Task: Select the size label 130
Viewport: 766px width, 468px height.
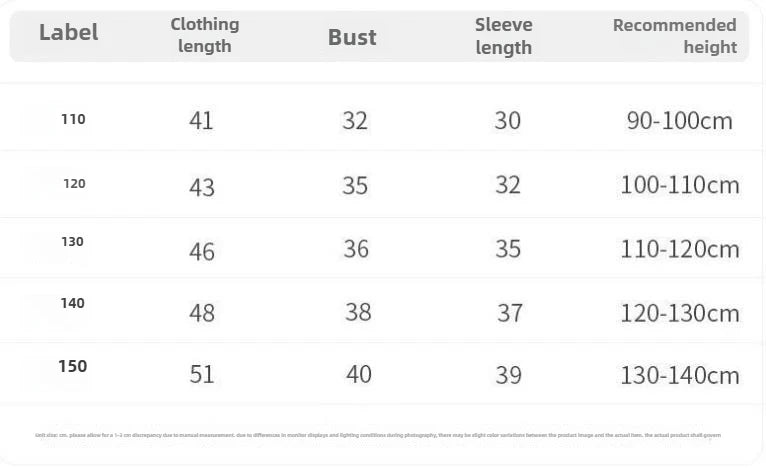Action: [73, 241]
